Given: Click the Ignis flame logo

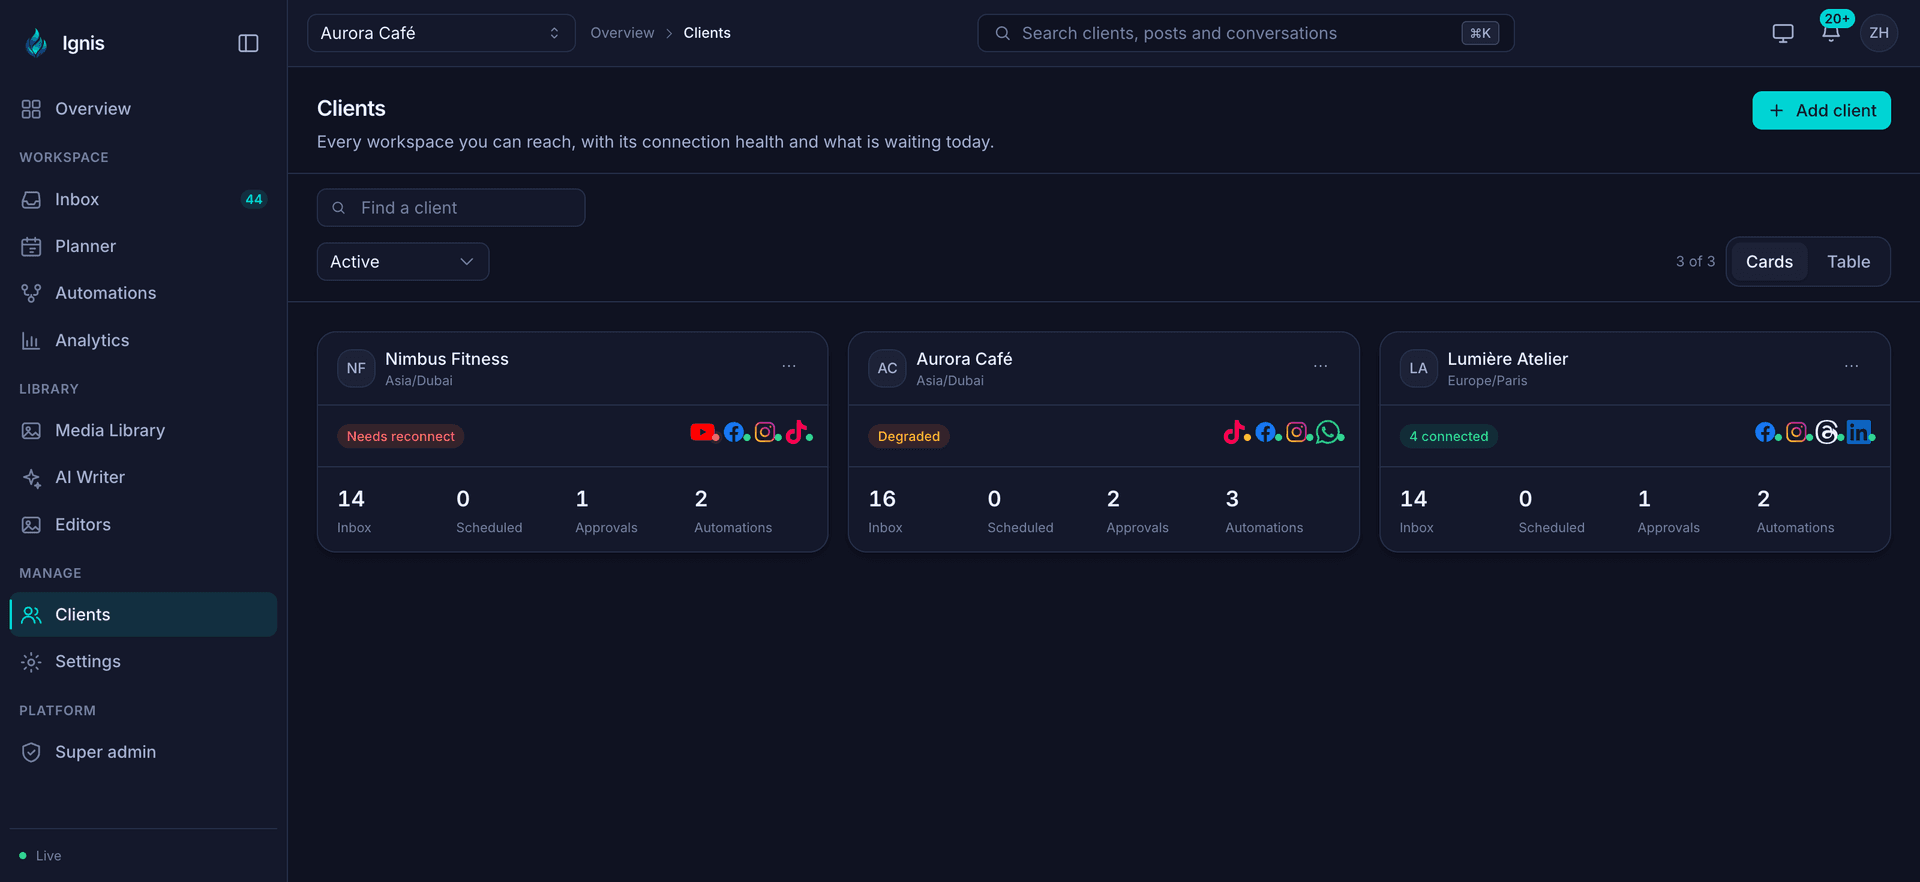Looking at the screenshot, I should click(36, 43).
